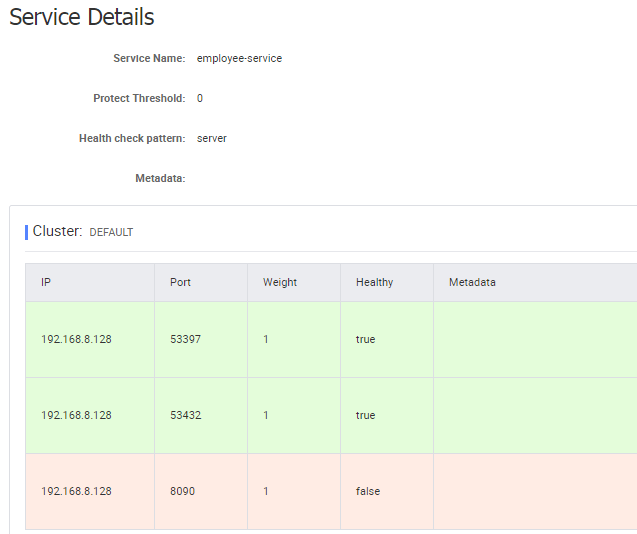
Task: Click the IP address in port 53397 row
Action: click(x=76, y=340)
